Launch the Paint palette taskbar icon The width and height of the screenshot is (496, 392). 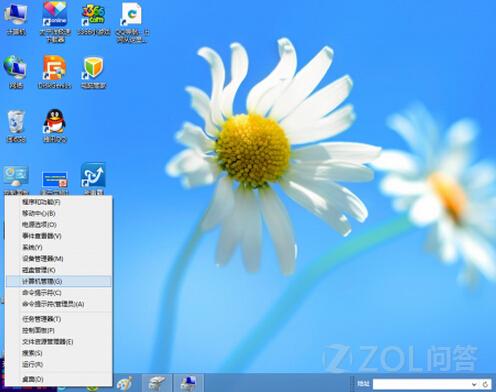[x=125, y=383]
